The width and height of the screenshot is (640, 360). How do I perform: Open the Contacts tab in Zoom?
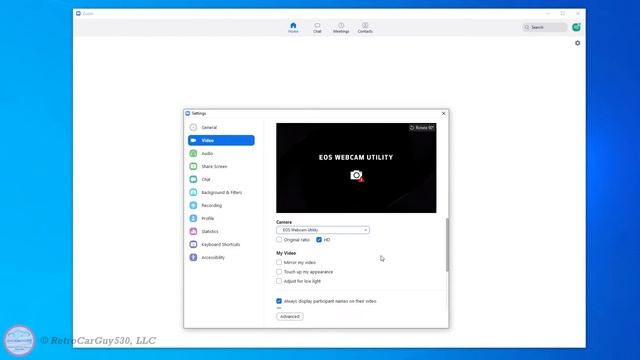365,28
